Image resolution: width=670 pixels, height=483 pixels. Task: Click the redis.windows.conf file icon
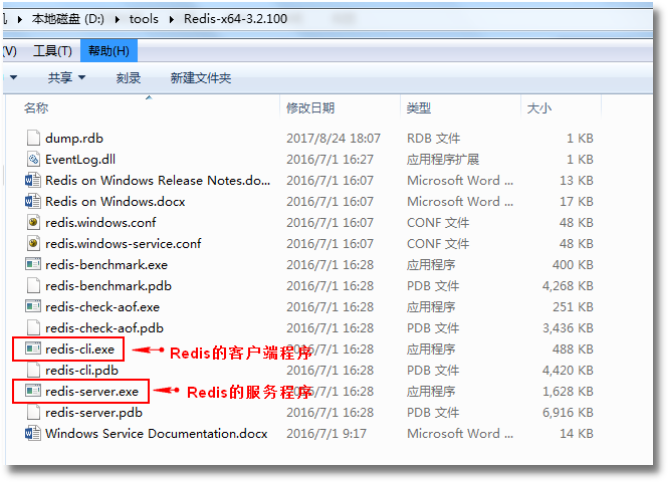[33, 222]
